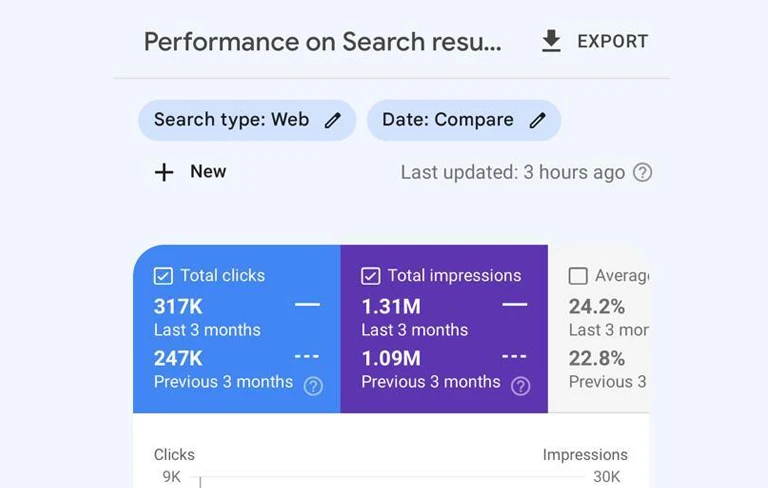Click the plus icon for new filter
The image size is (768, 488).
click(164, 172)
